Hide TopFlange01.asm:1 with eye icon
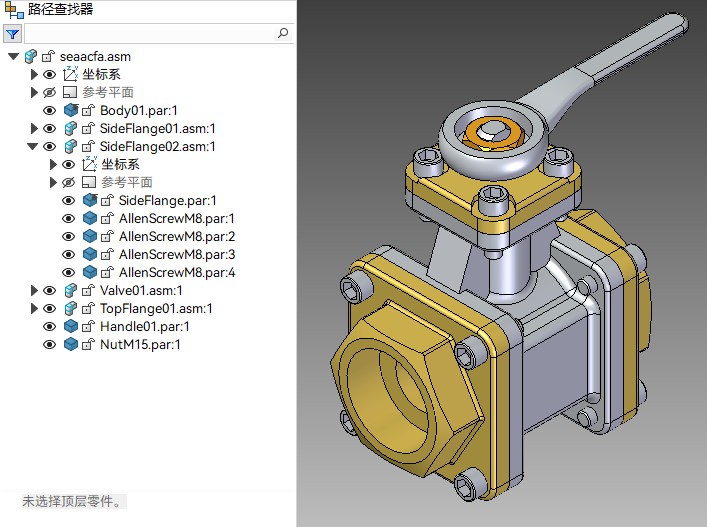Screen dimensions: 707x527 click(50, 309)
